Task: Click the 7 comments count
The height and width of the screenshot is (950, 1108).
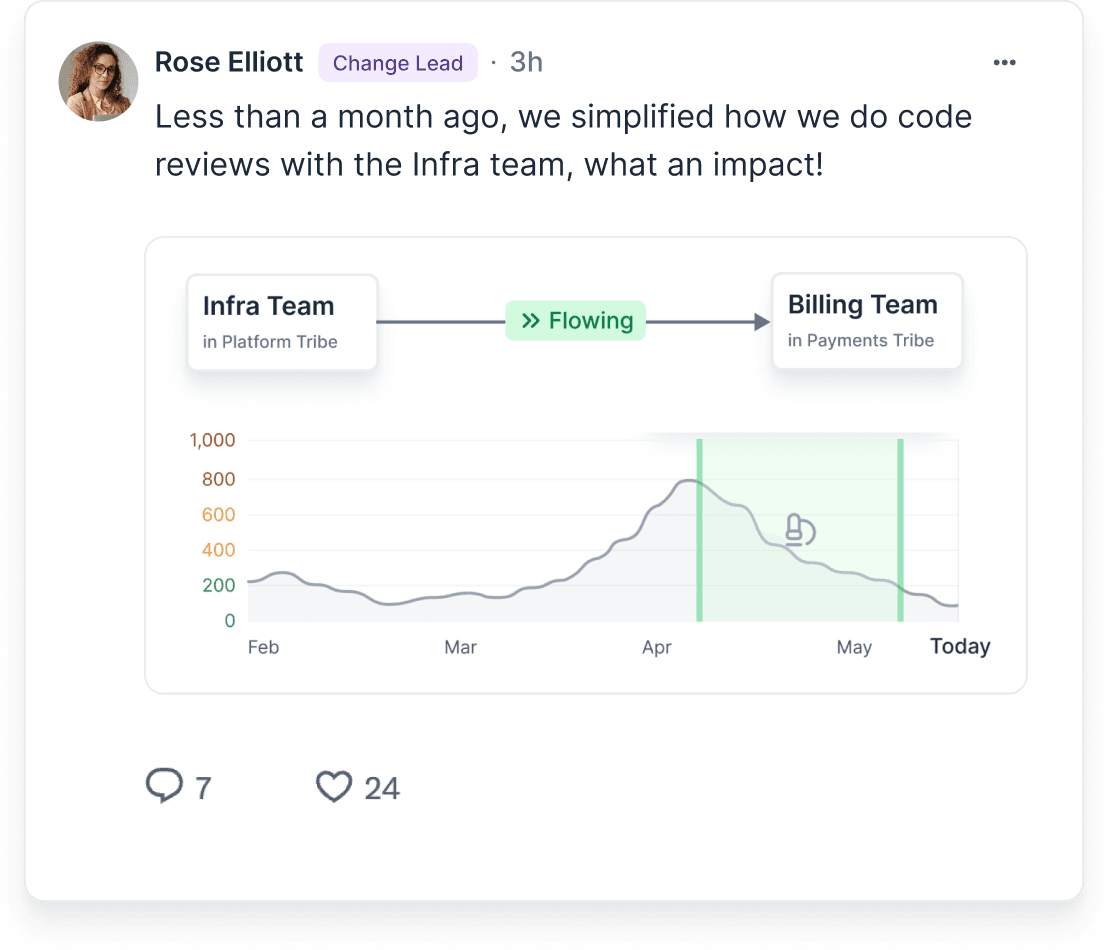Action: [x=204, y=788]
